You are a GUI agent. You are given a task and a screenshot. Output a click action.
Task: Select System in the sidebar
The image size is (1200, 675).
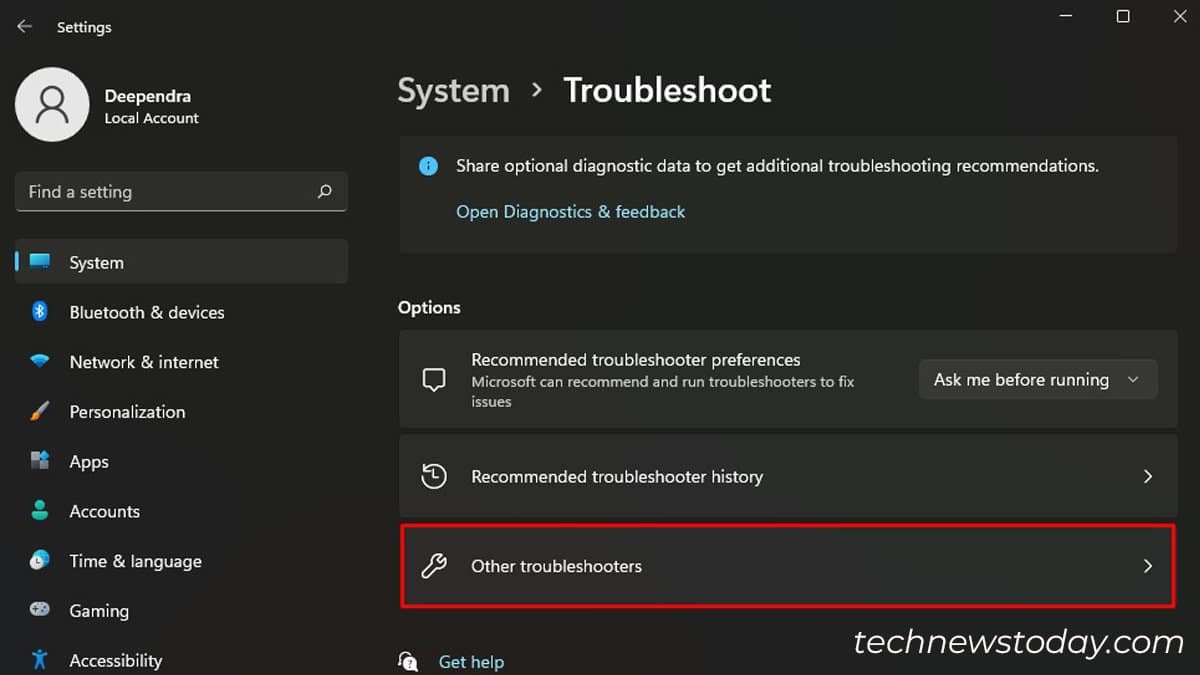(181, 262)
